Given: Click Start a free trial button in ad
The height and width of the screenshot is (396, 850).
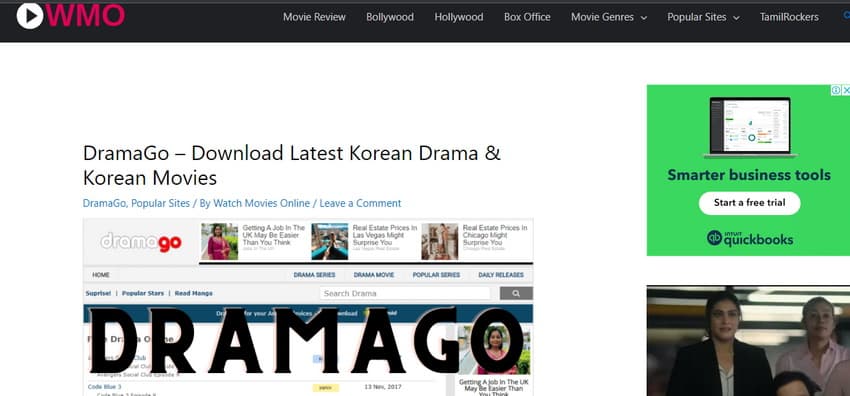Looking at the screenshot, I should pyautogui.click(x=749, y=203).
